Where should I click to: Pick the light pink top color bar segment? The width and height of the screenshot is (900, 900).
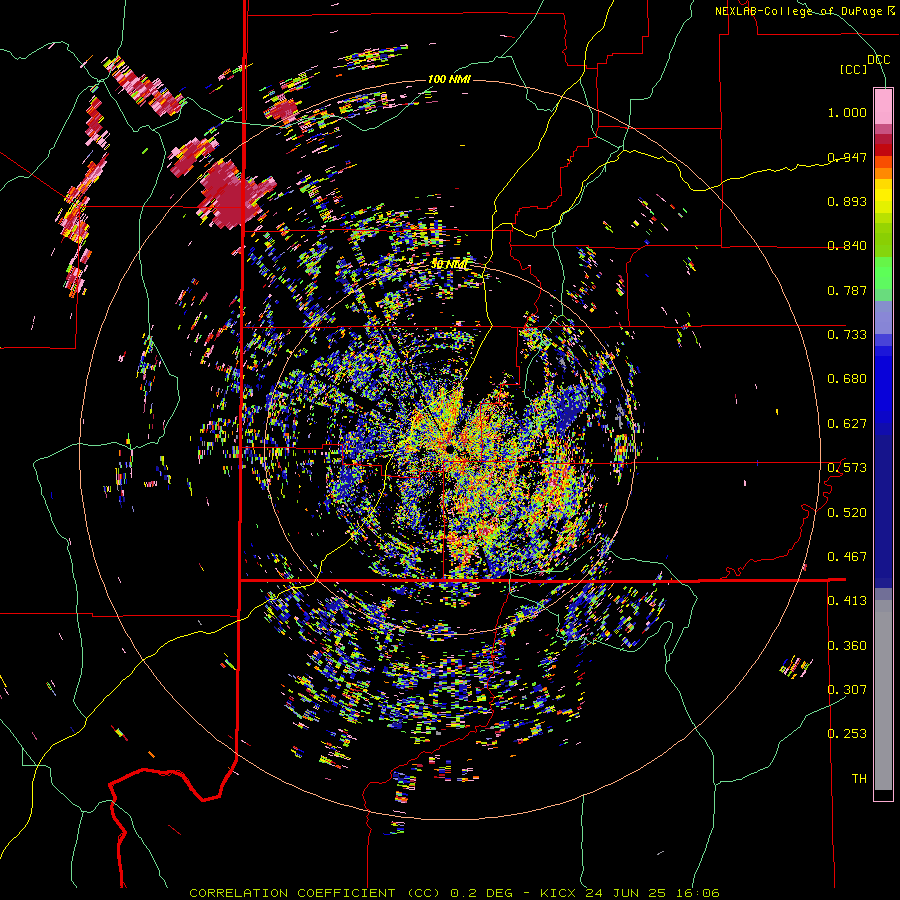coord(883,106)
